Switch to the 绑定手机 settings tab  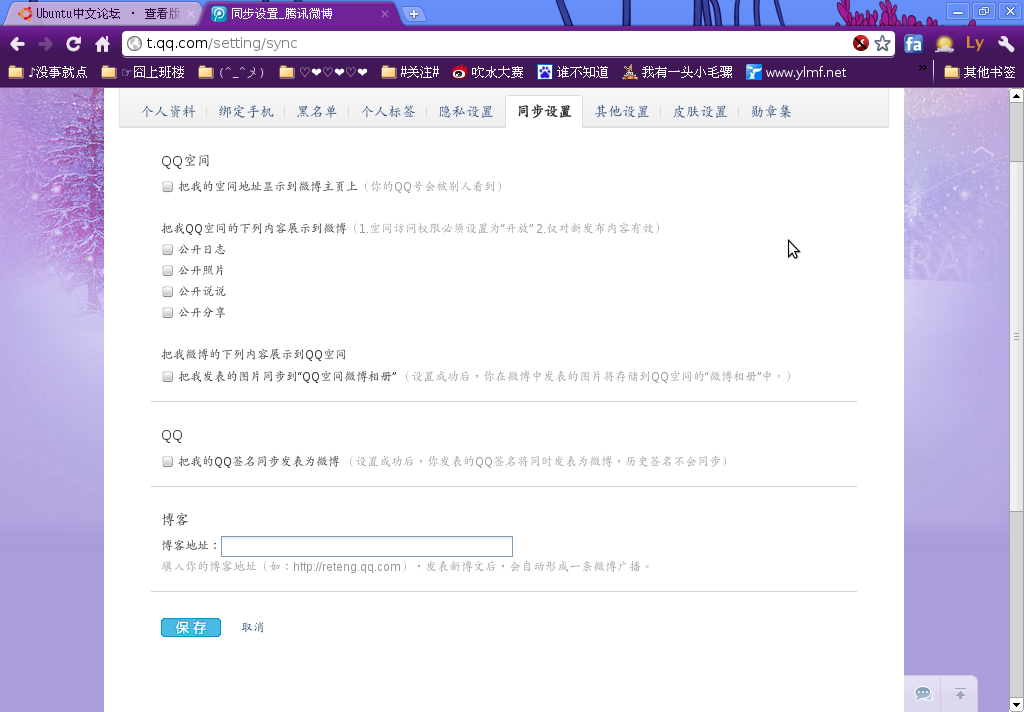(x=246, y=112)
